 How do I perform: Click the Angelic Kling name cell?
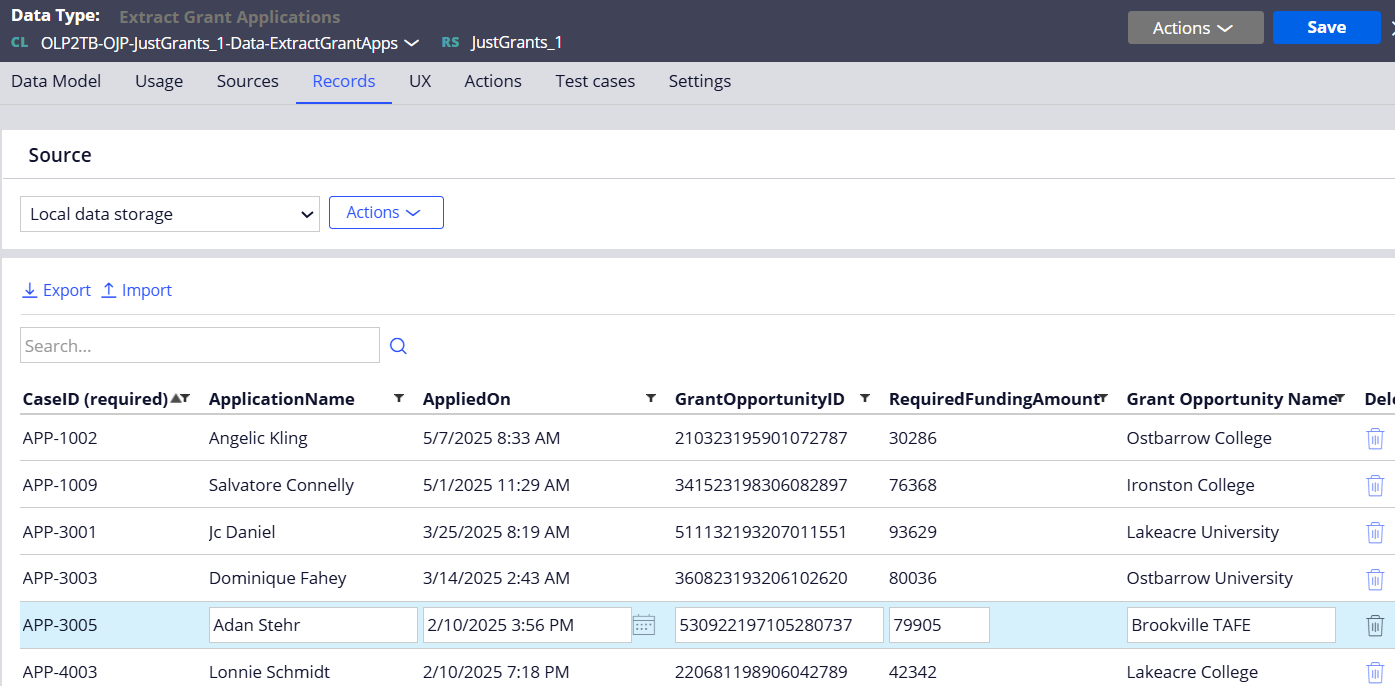click(258, 438)
